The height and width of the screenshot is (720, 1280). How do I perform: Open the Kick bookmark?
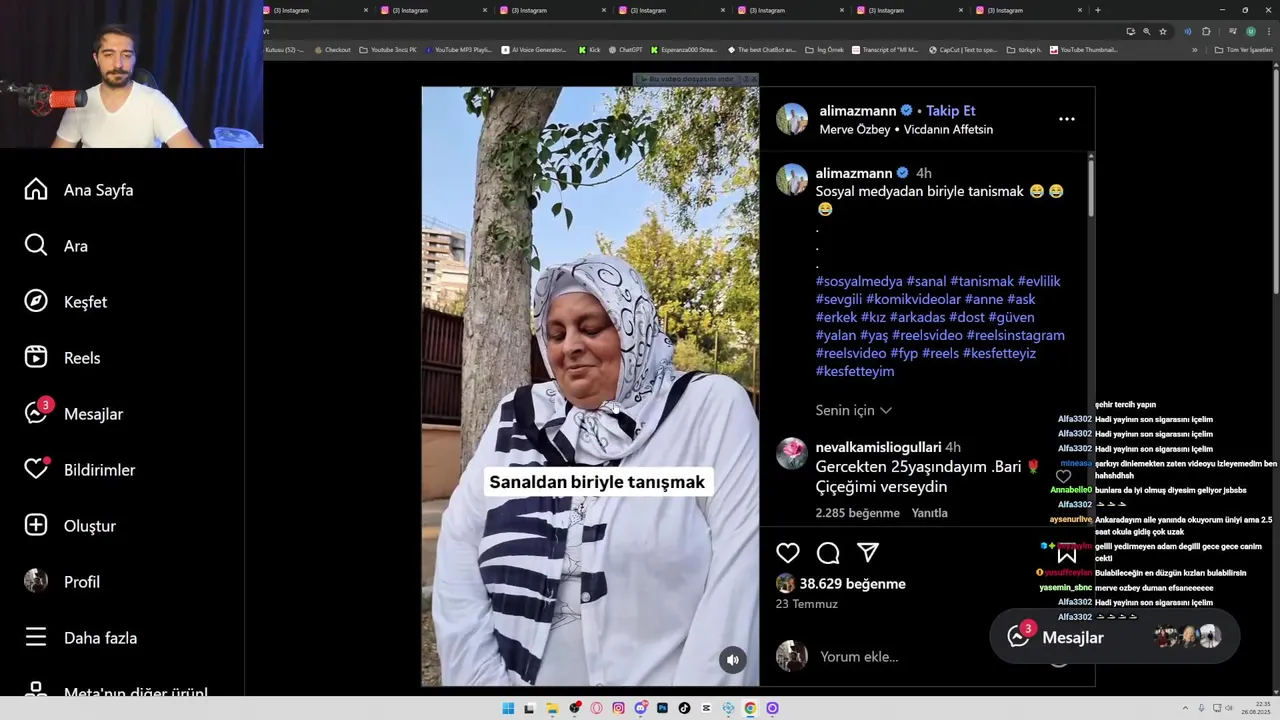589,50
